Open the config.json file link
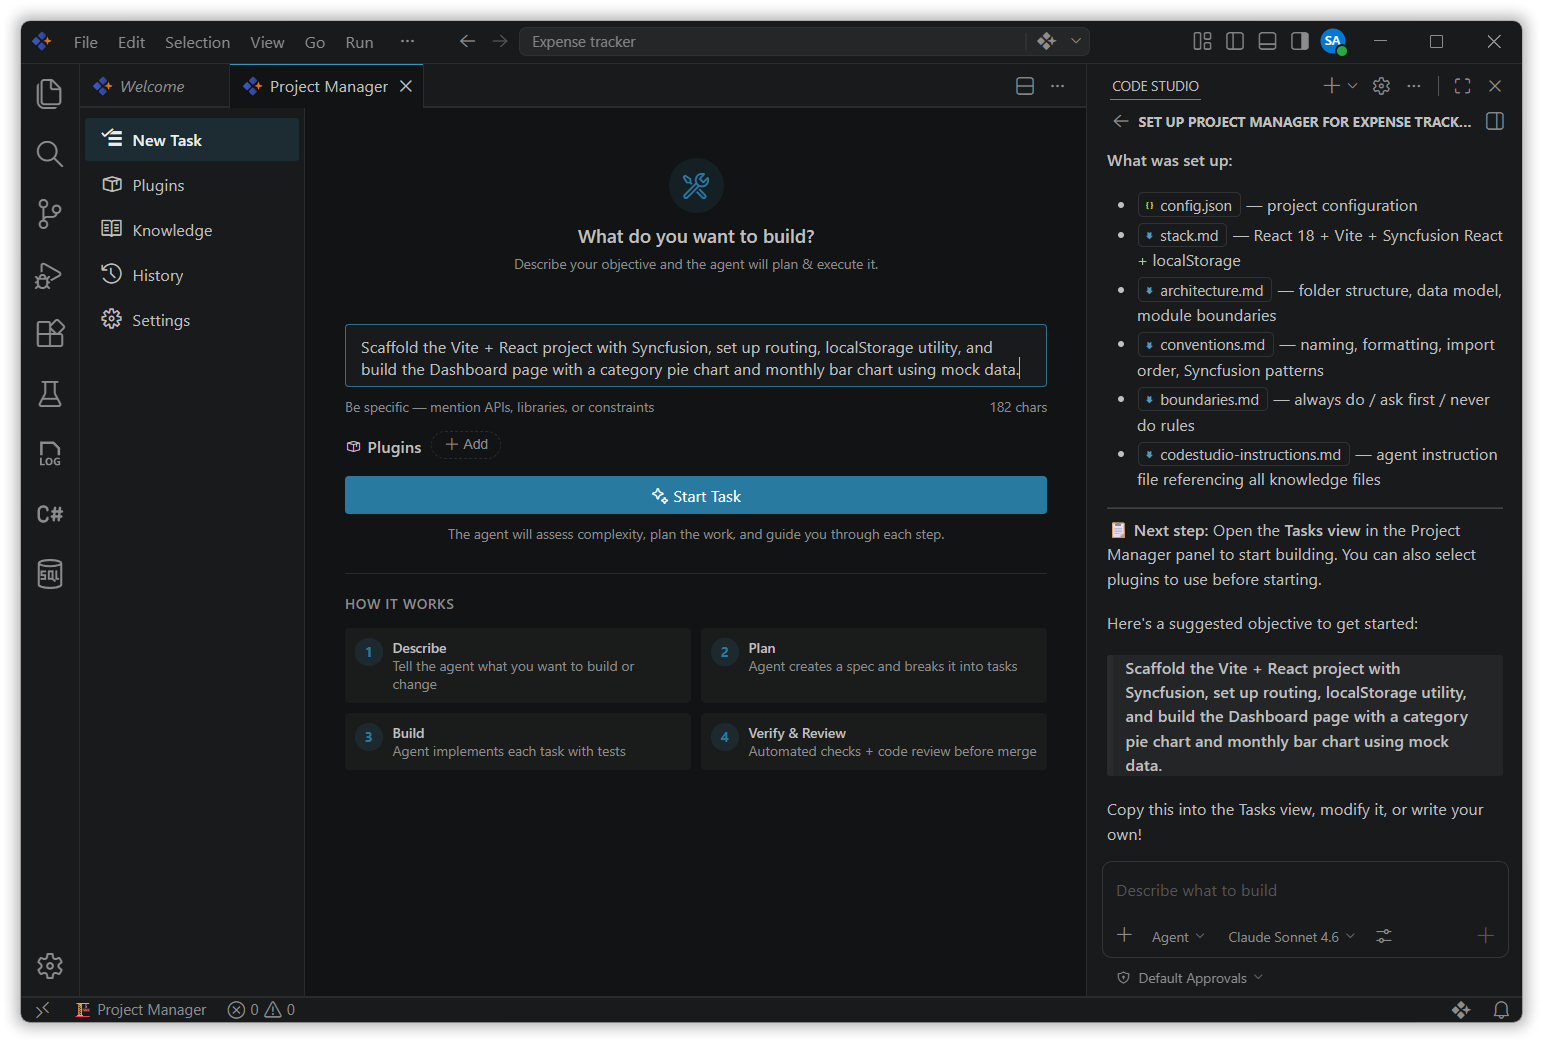The image size is (1543, 1043). click(1189, 205)
